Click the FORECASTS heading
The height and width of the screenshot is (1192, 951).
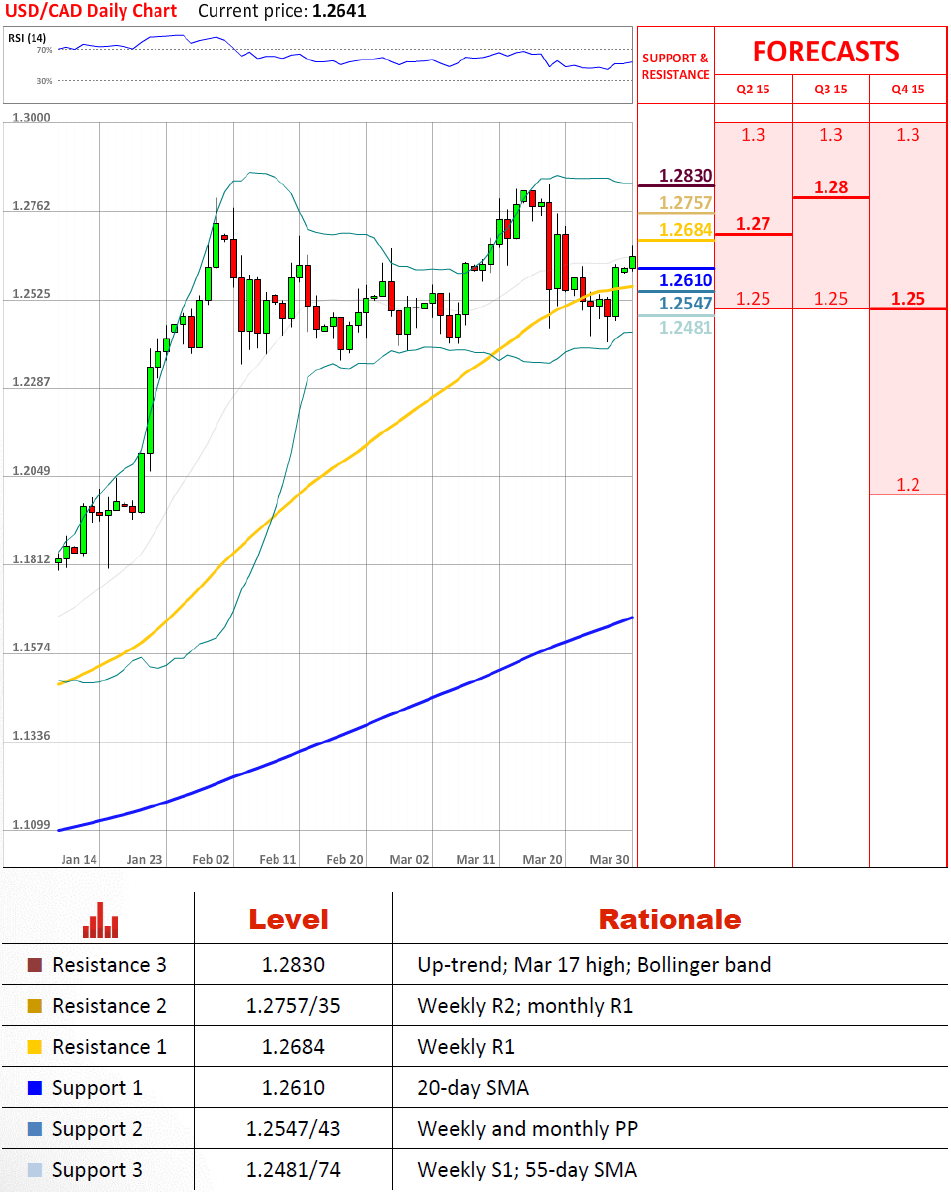[826, 52]
